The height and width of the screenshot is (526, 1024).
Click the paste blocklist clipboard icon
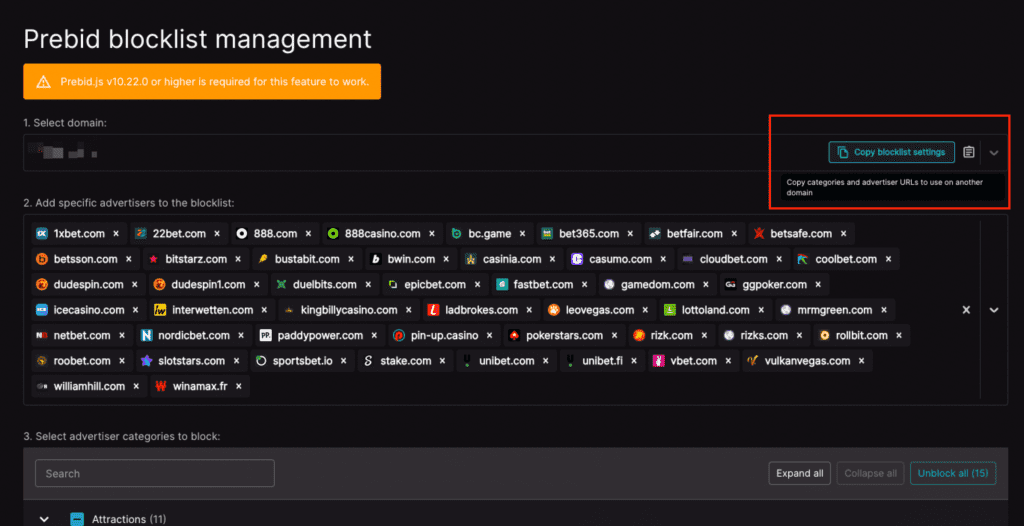(969, 152)
